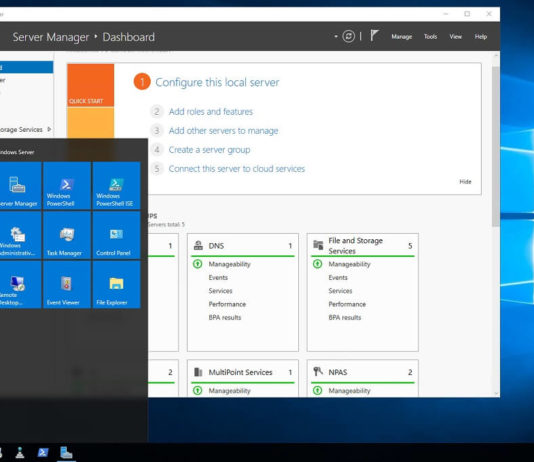Screen dimensions: 534x462
Task: Click the DNS Manageability green status icon
Action: click(198, 264)
